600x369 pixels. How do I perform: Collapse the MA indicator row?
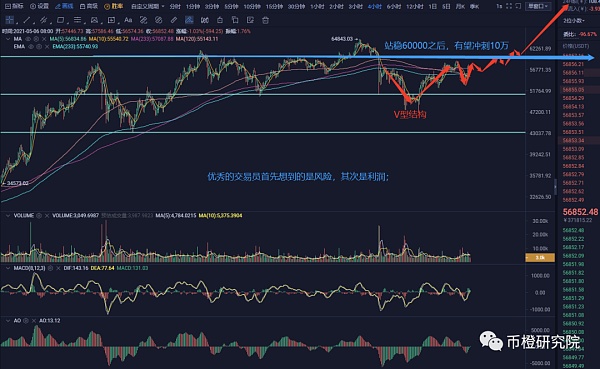tap(8, 39)
